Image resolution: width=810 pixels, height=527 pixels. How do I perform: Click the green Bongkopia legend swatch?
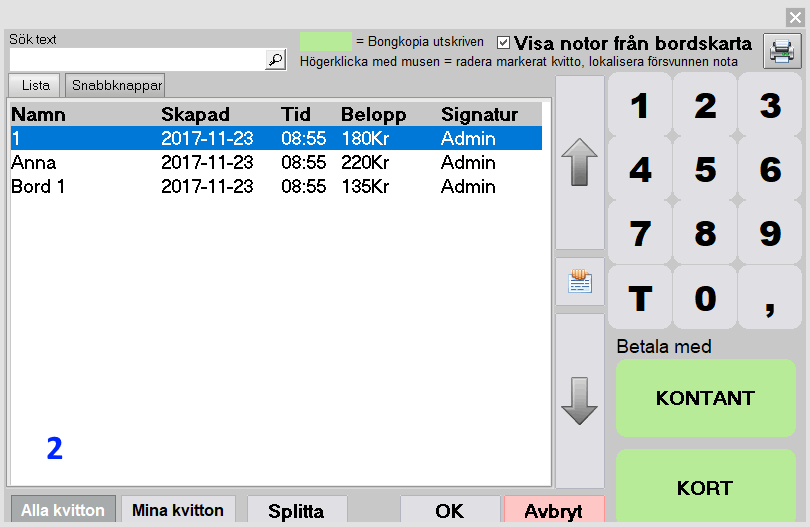[326, 42]
